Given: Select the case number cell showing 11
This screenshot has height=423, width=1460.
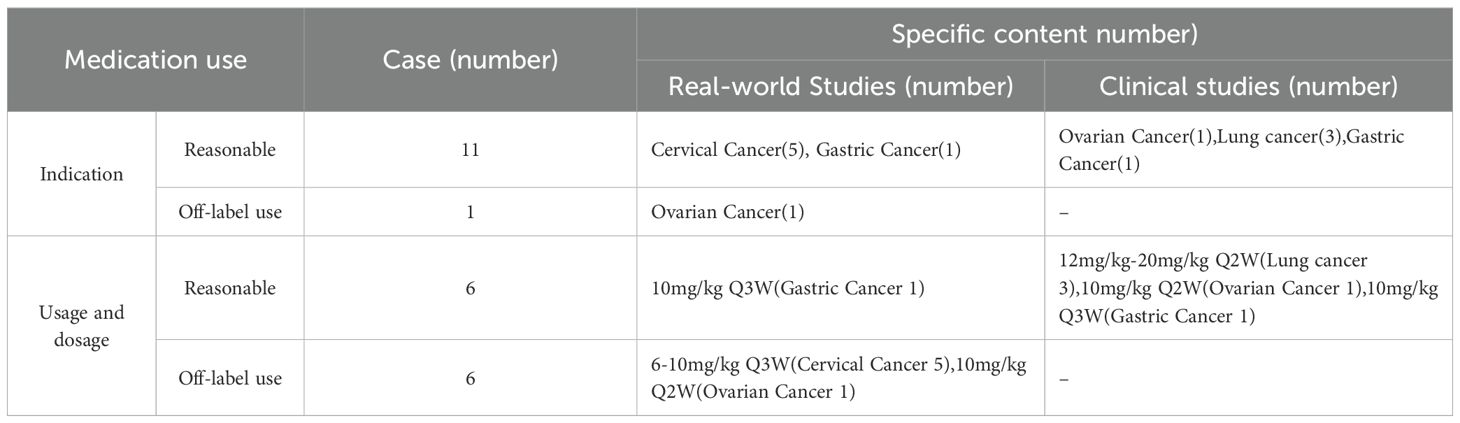Looking at the screenshot, I should pyautogui.click(x=470, y=150).
